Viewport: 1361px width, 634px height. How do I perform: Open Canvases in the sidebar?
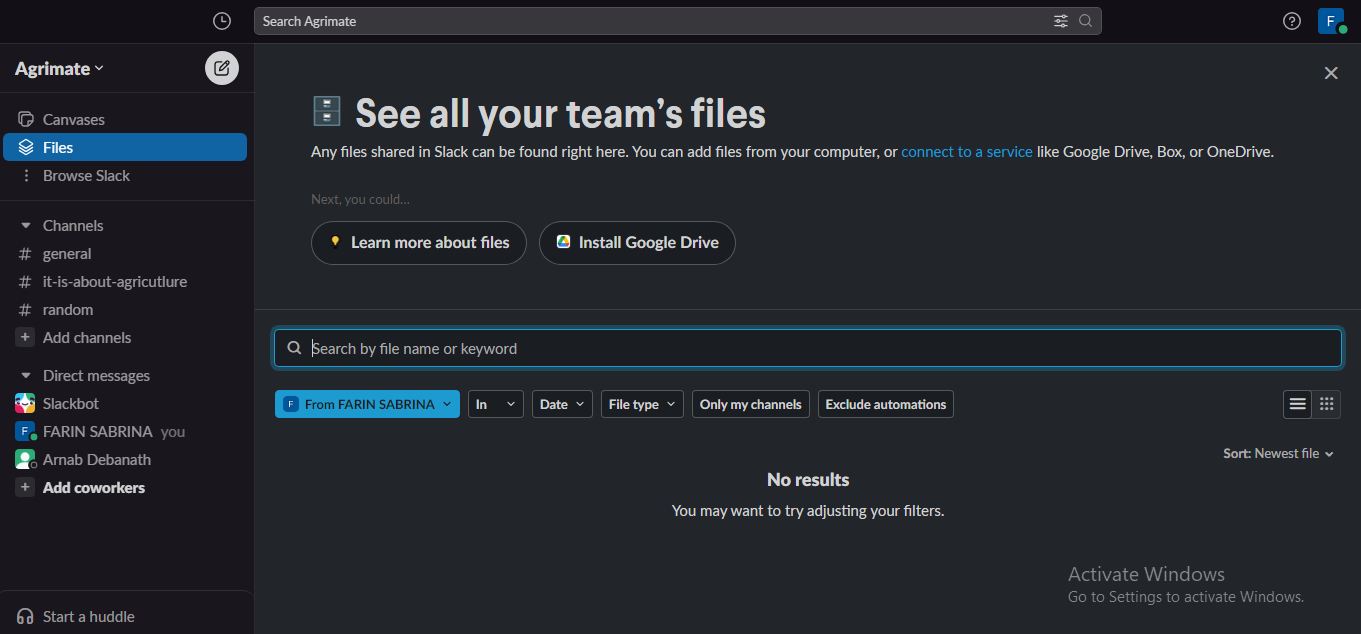pyautogui.click(x=73, y=120)
